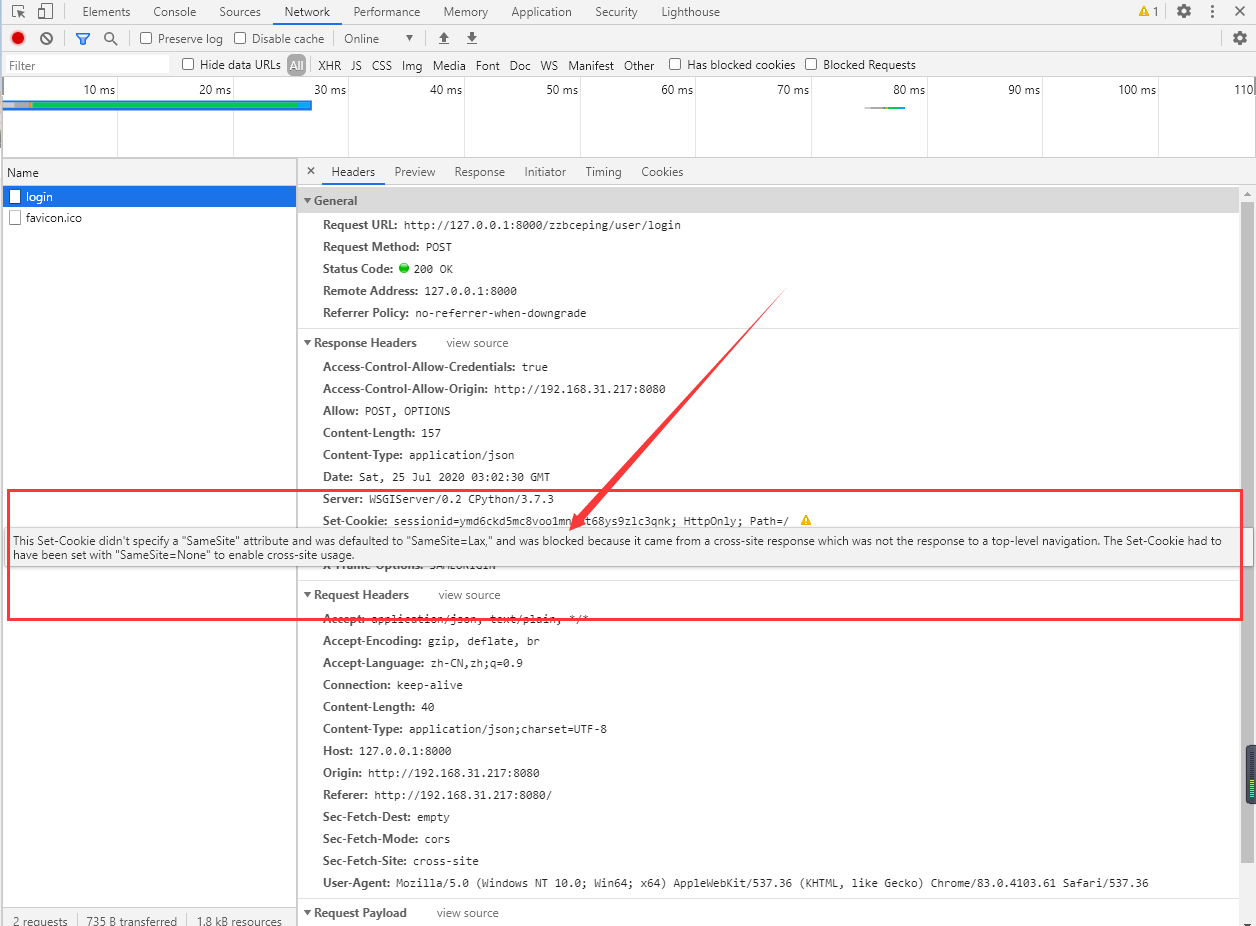
Task: Clear the network log icon
Action: (x=46, y=38)
